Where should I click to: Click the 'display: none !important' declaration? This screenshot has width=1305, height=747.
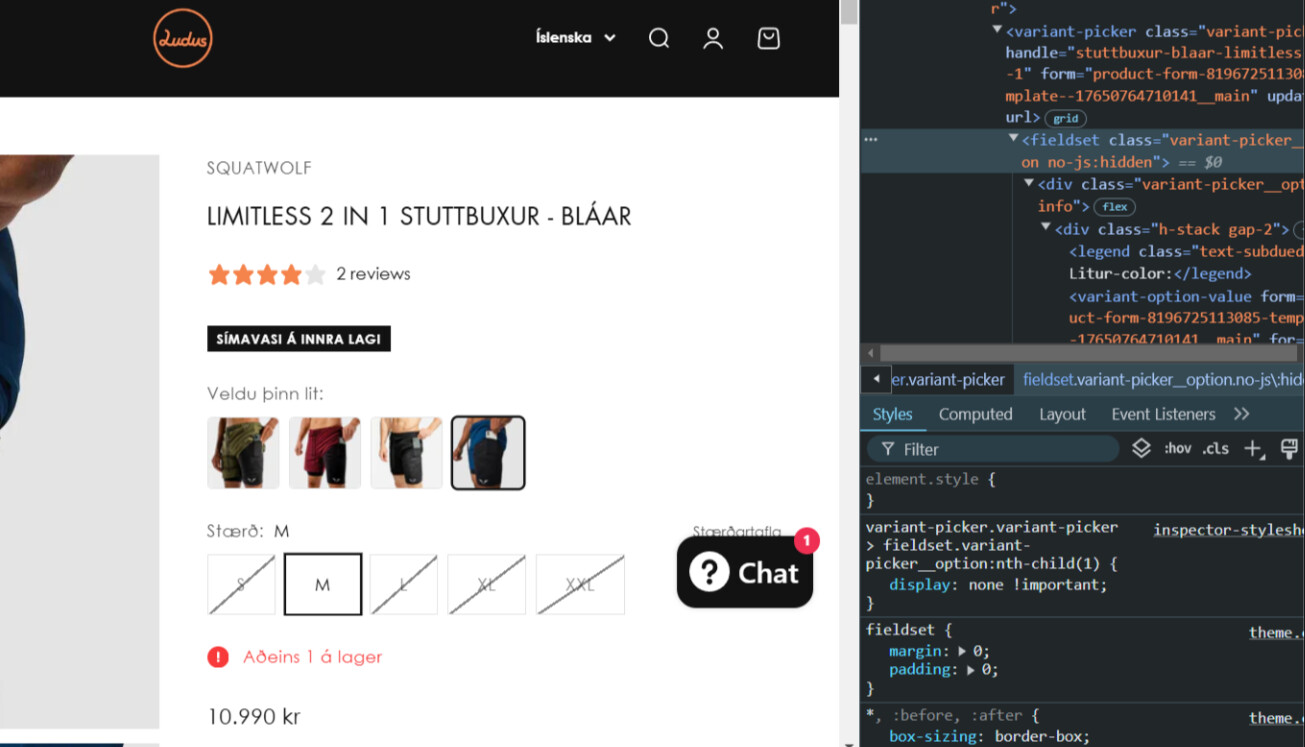(x=998, y=585)
